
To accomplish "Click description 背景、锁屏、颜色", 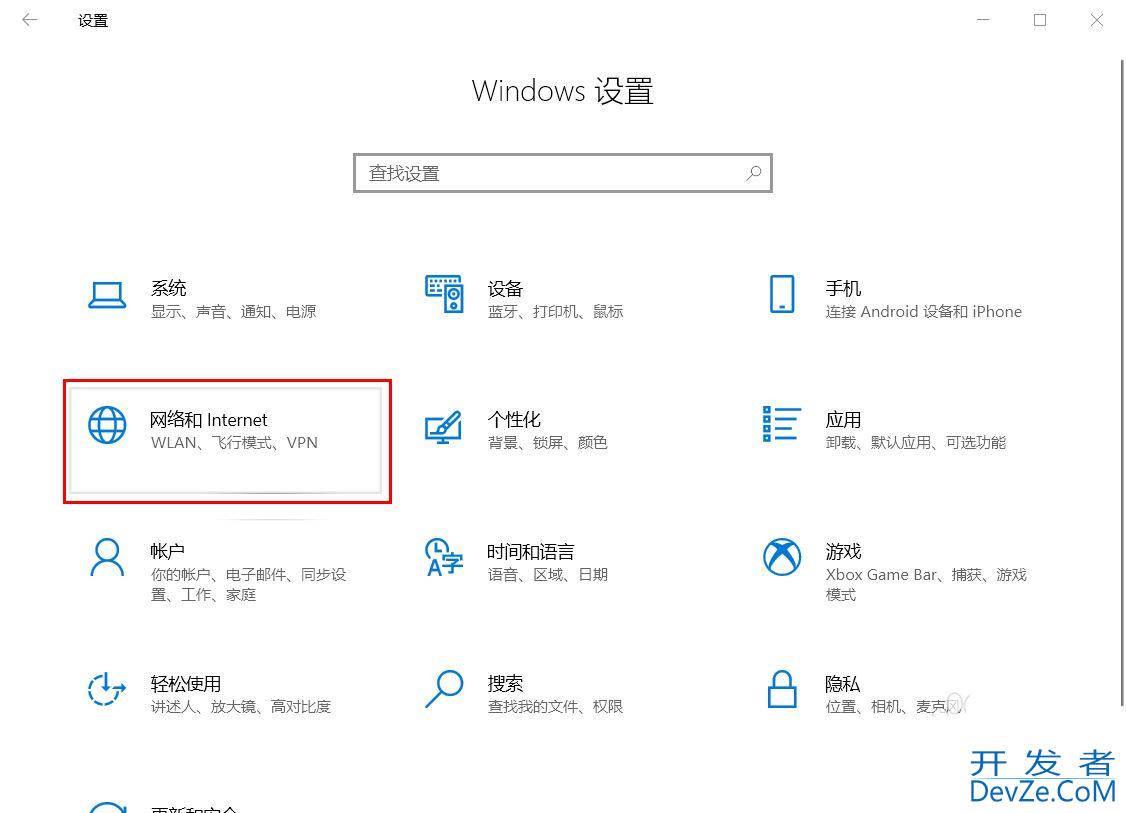I will [x=548, y=442].
